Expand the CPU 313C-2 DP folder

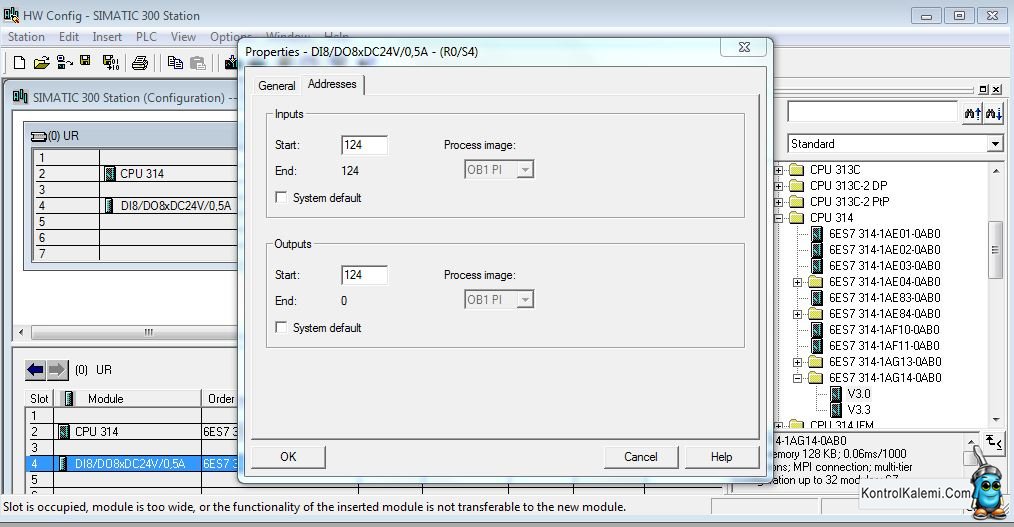click(779, 186)
